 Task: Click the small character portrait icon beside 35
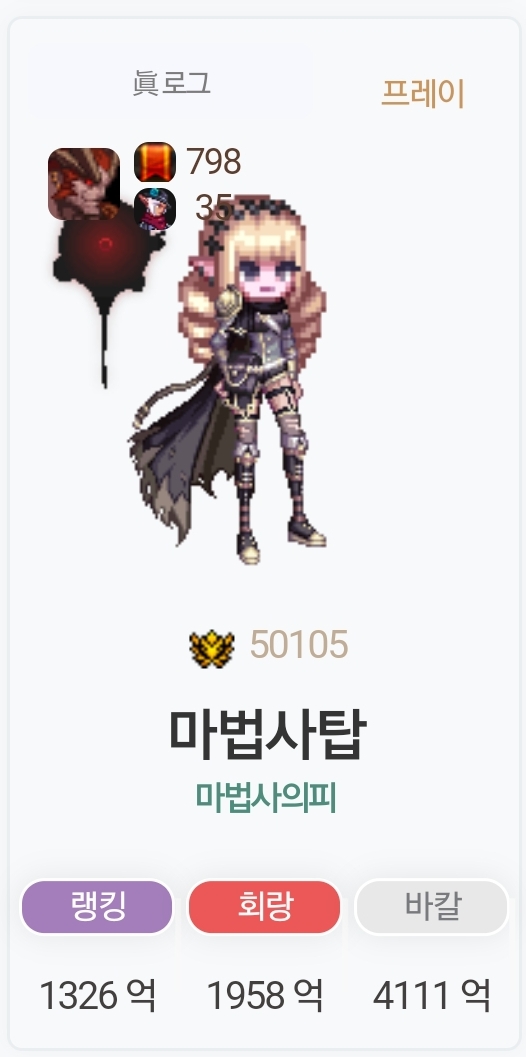pyautogui.click(x=155, y=210)
